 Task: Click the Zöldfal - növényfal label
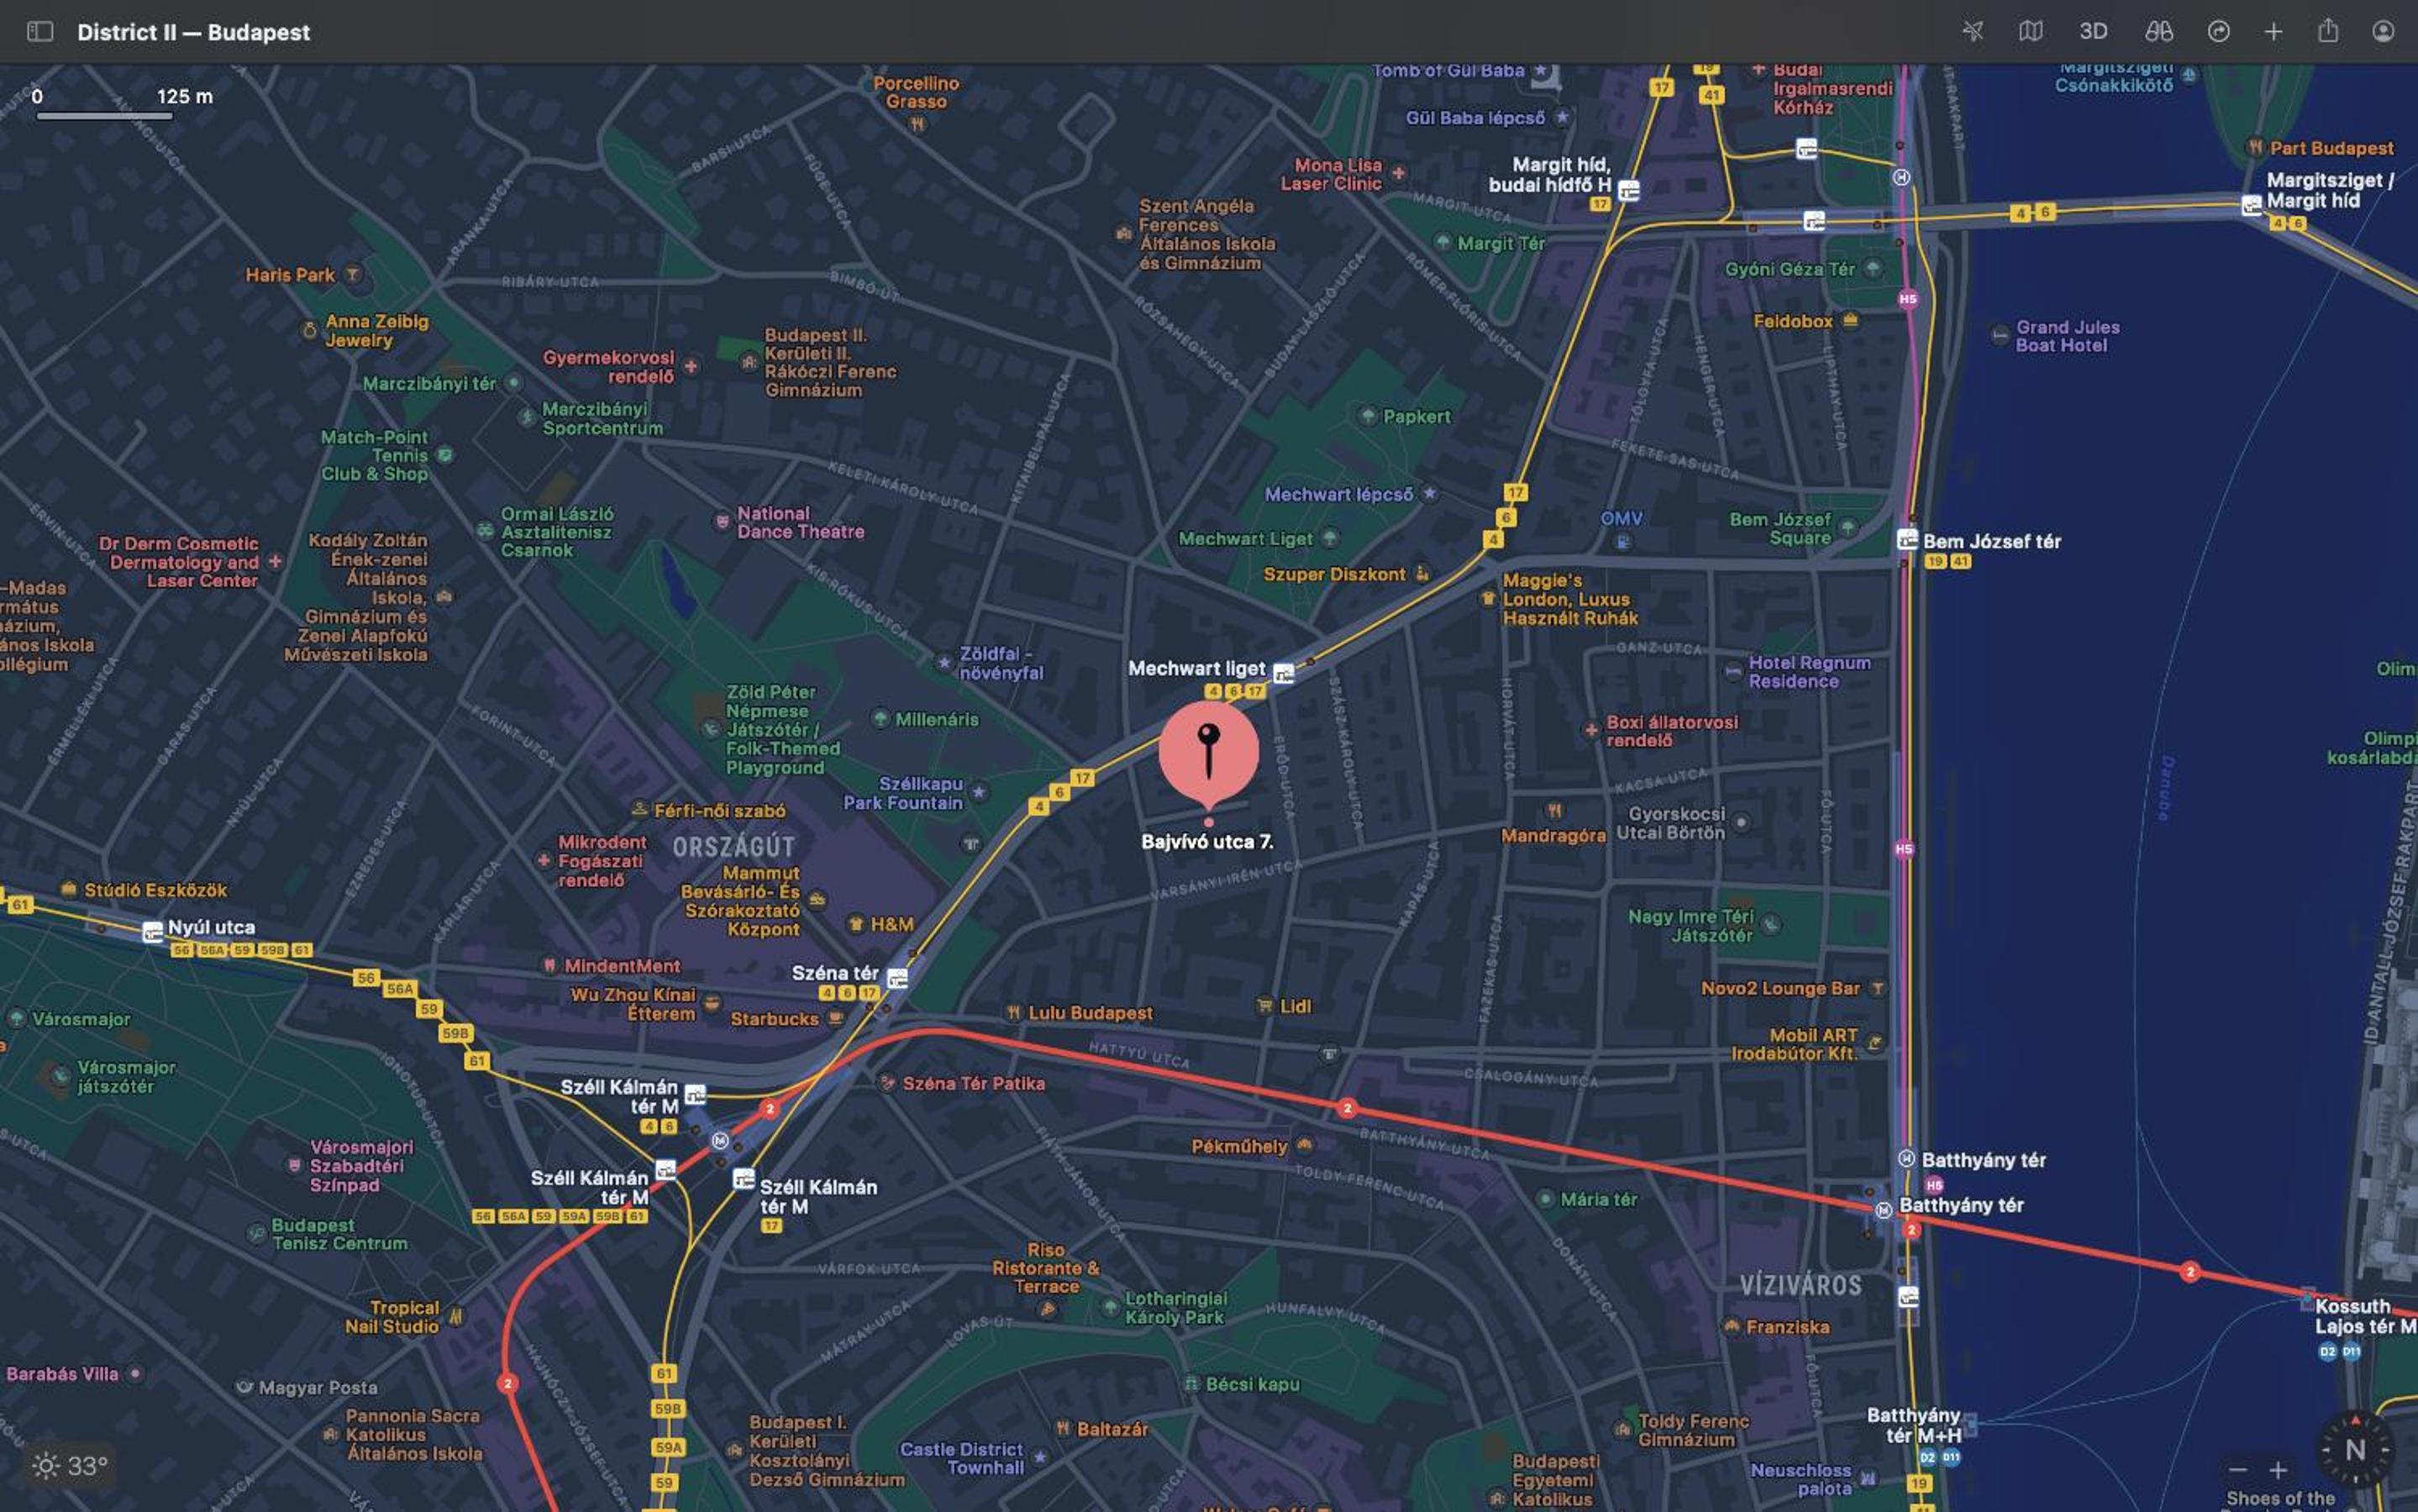(1001, 663)
